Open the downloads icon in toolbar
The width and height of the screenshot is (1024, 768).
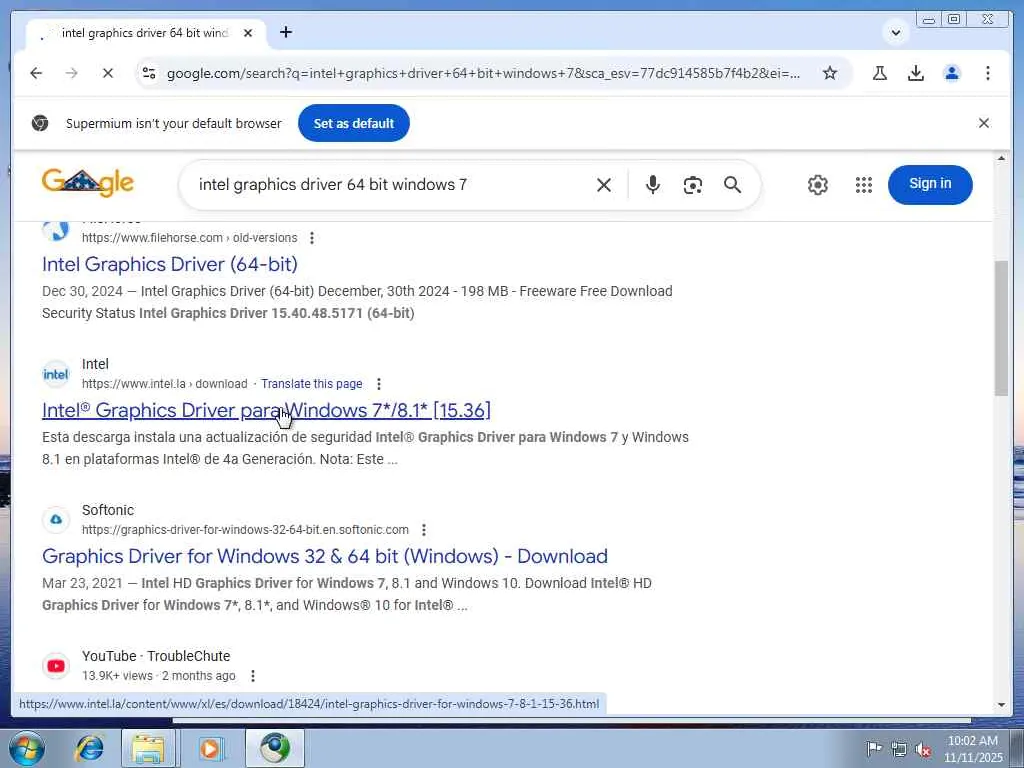(x=916, y=73)
